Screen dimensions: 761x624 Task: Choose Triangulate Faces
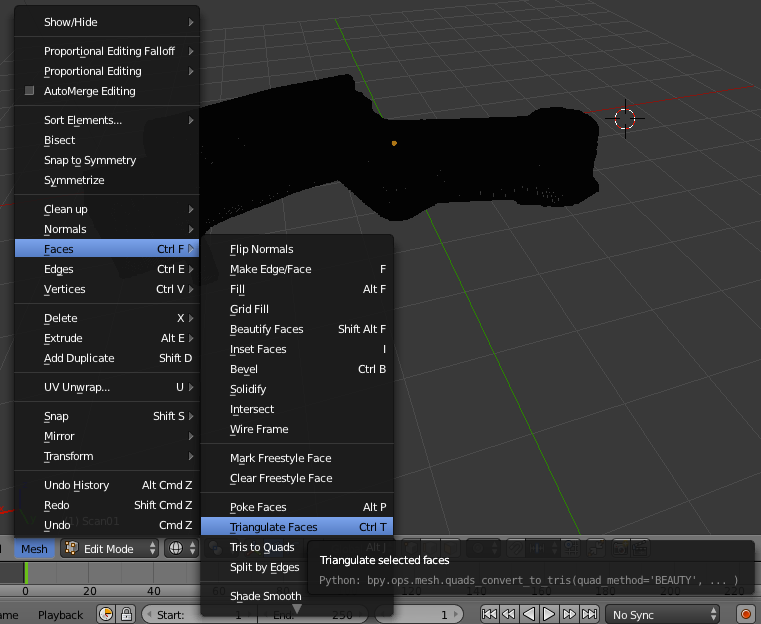point(297,527)
